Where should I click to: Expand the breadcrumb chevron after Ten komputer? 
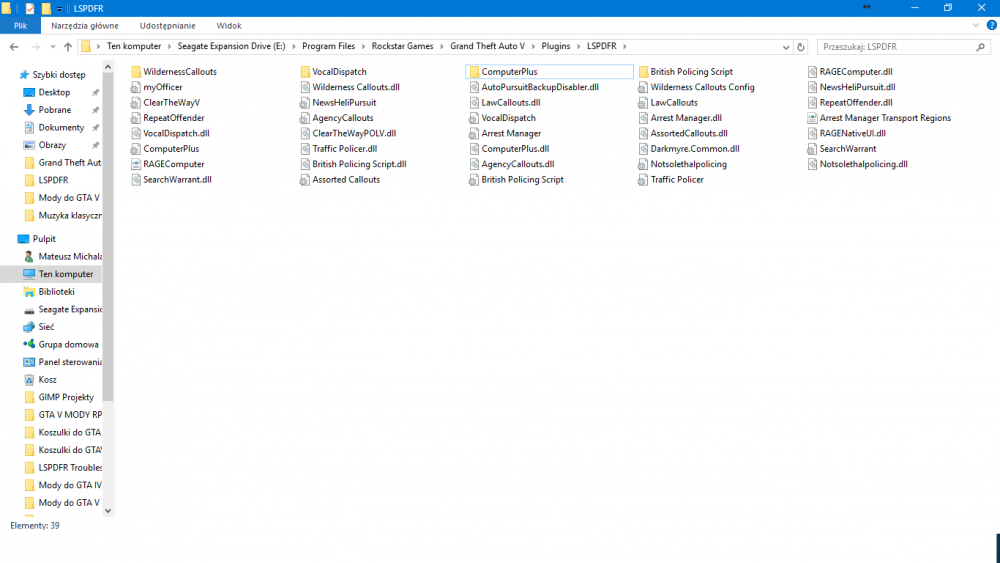coord(170,47)
